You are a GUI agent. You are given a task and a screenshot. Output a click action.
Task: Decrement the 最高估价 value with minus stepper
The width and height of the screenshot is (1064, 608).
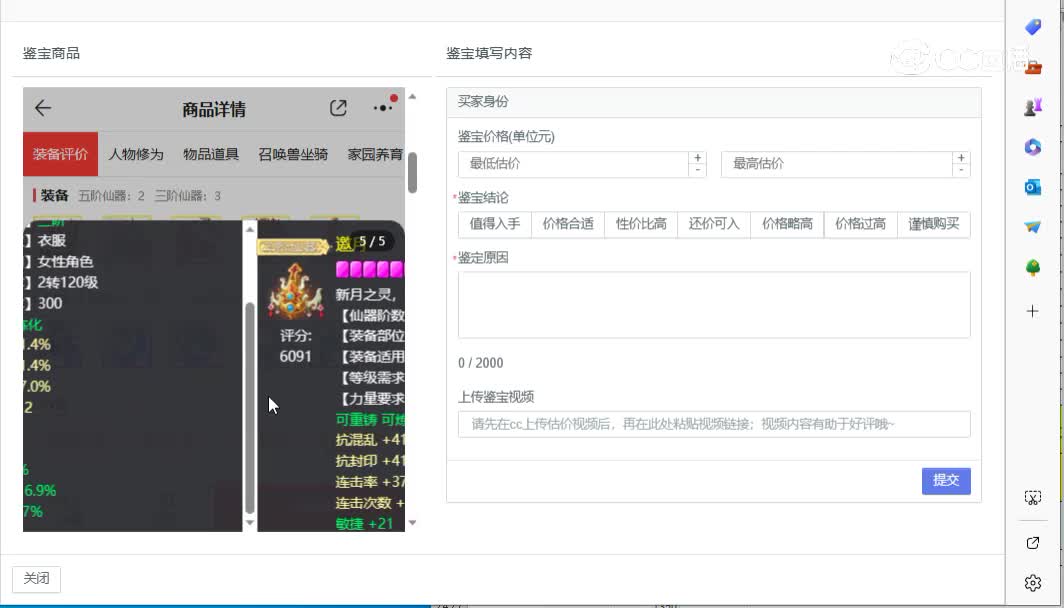pos(960,170)
